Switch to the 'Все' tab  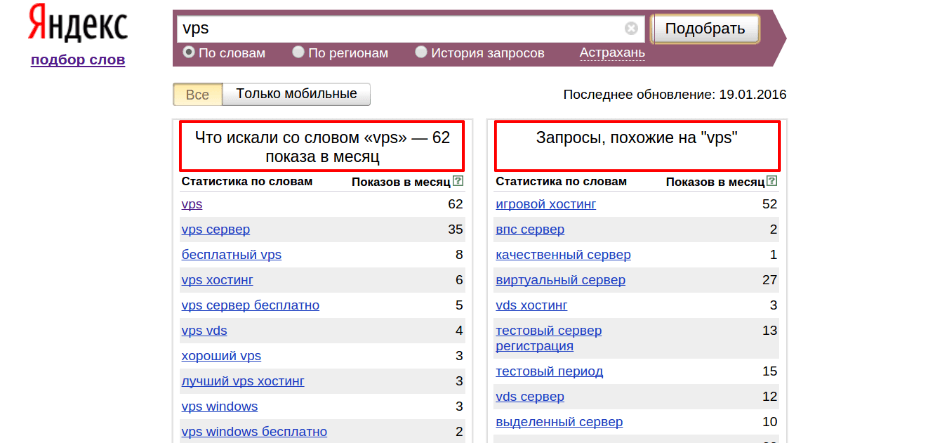[197, 94]
